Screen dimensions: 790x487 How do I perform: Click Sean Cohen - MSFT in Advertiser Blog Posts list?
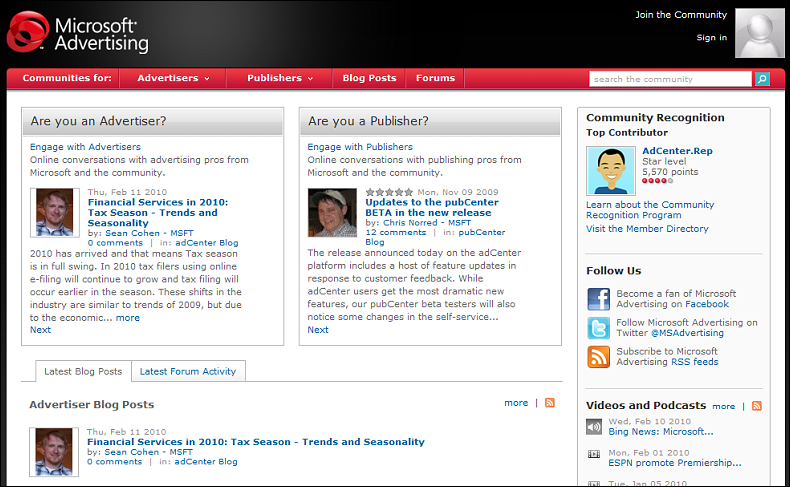pos(149,452)
